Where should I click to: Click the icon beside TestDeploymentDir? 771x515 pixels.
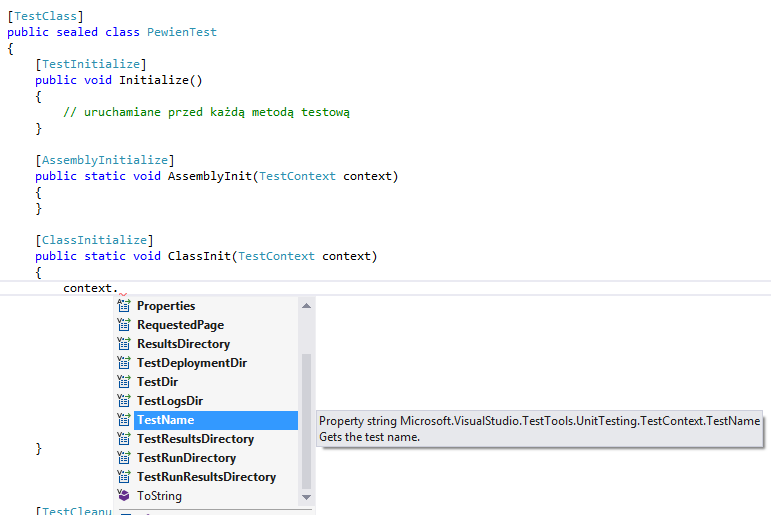(124, 363)
